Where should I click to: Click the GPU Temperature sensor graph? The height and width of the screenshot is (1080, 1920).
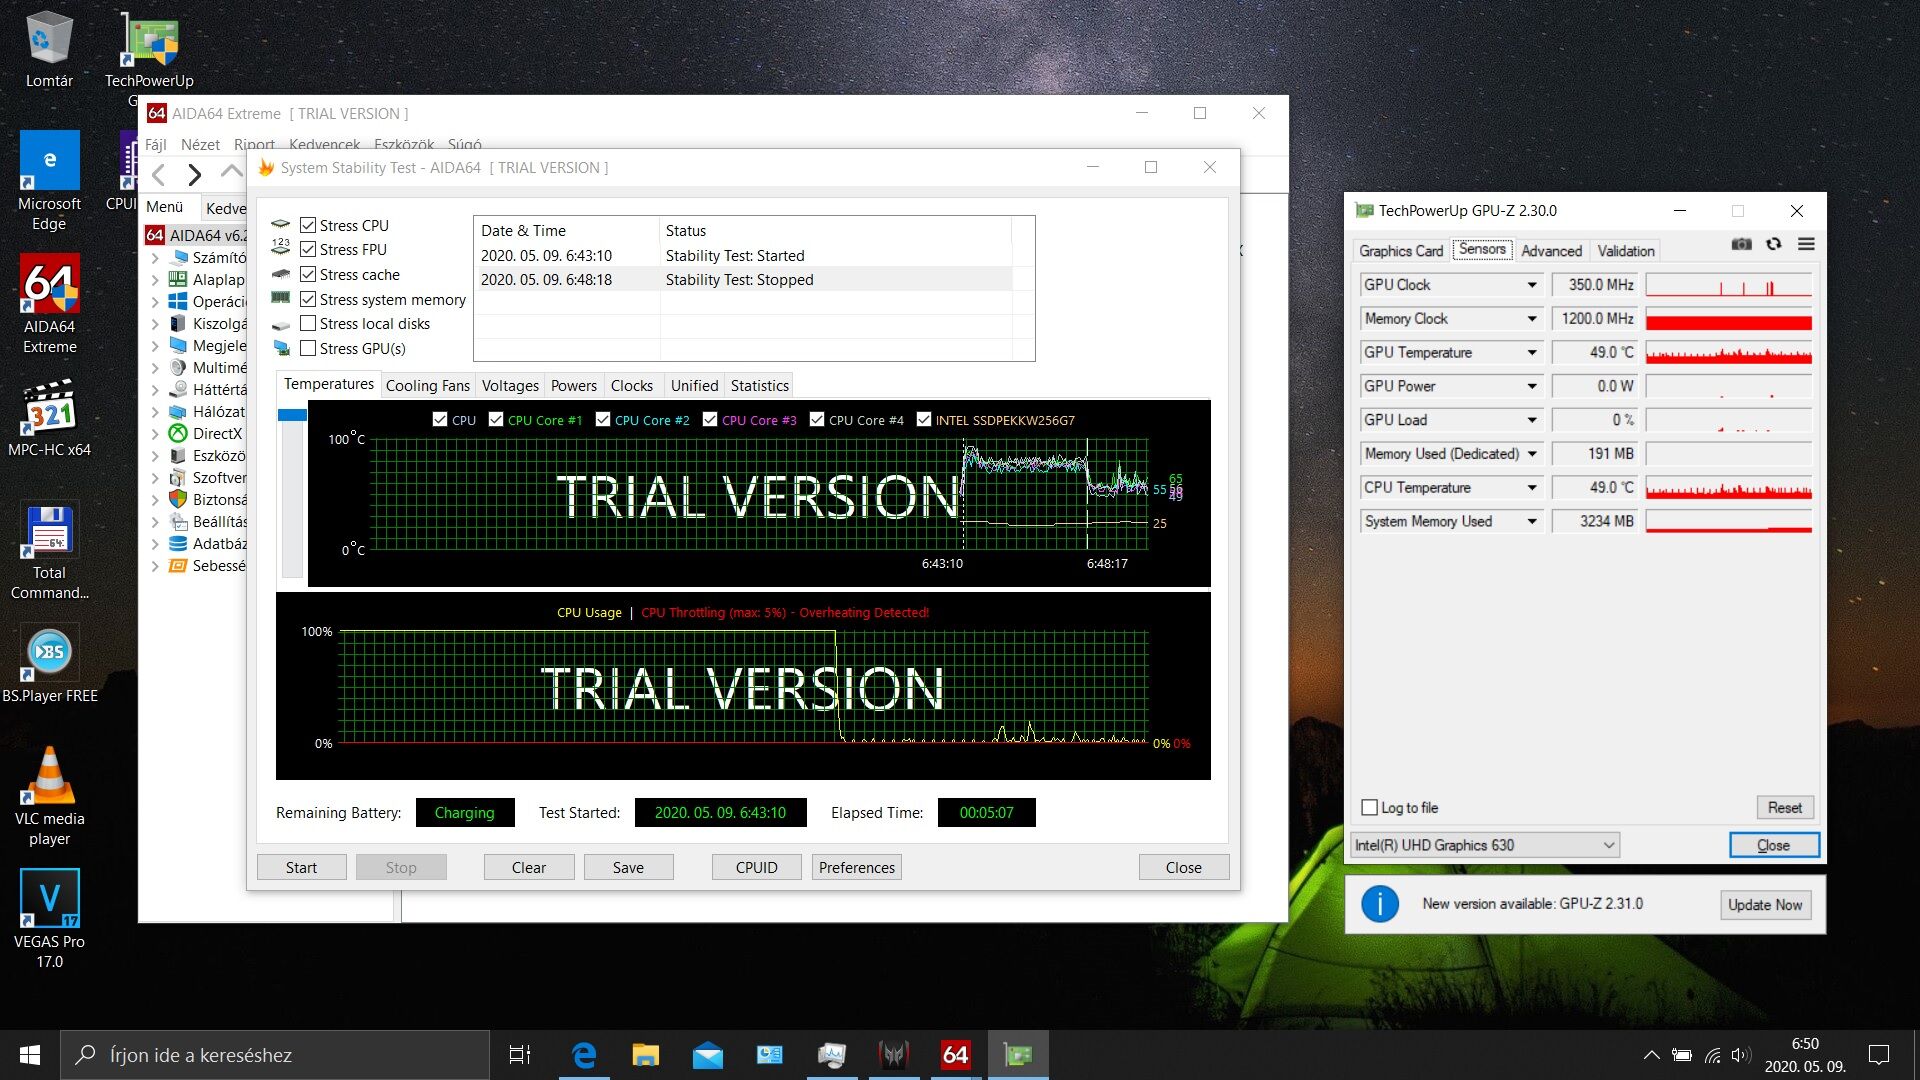pyautogui.click(x=1729, y=353)
